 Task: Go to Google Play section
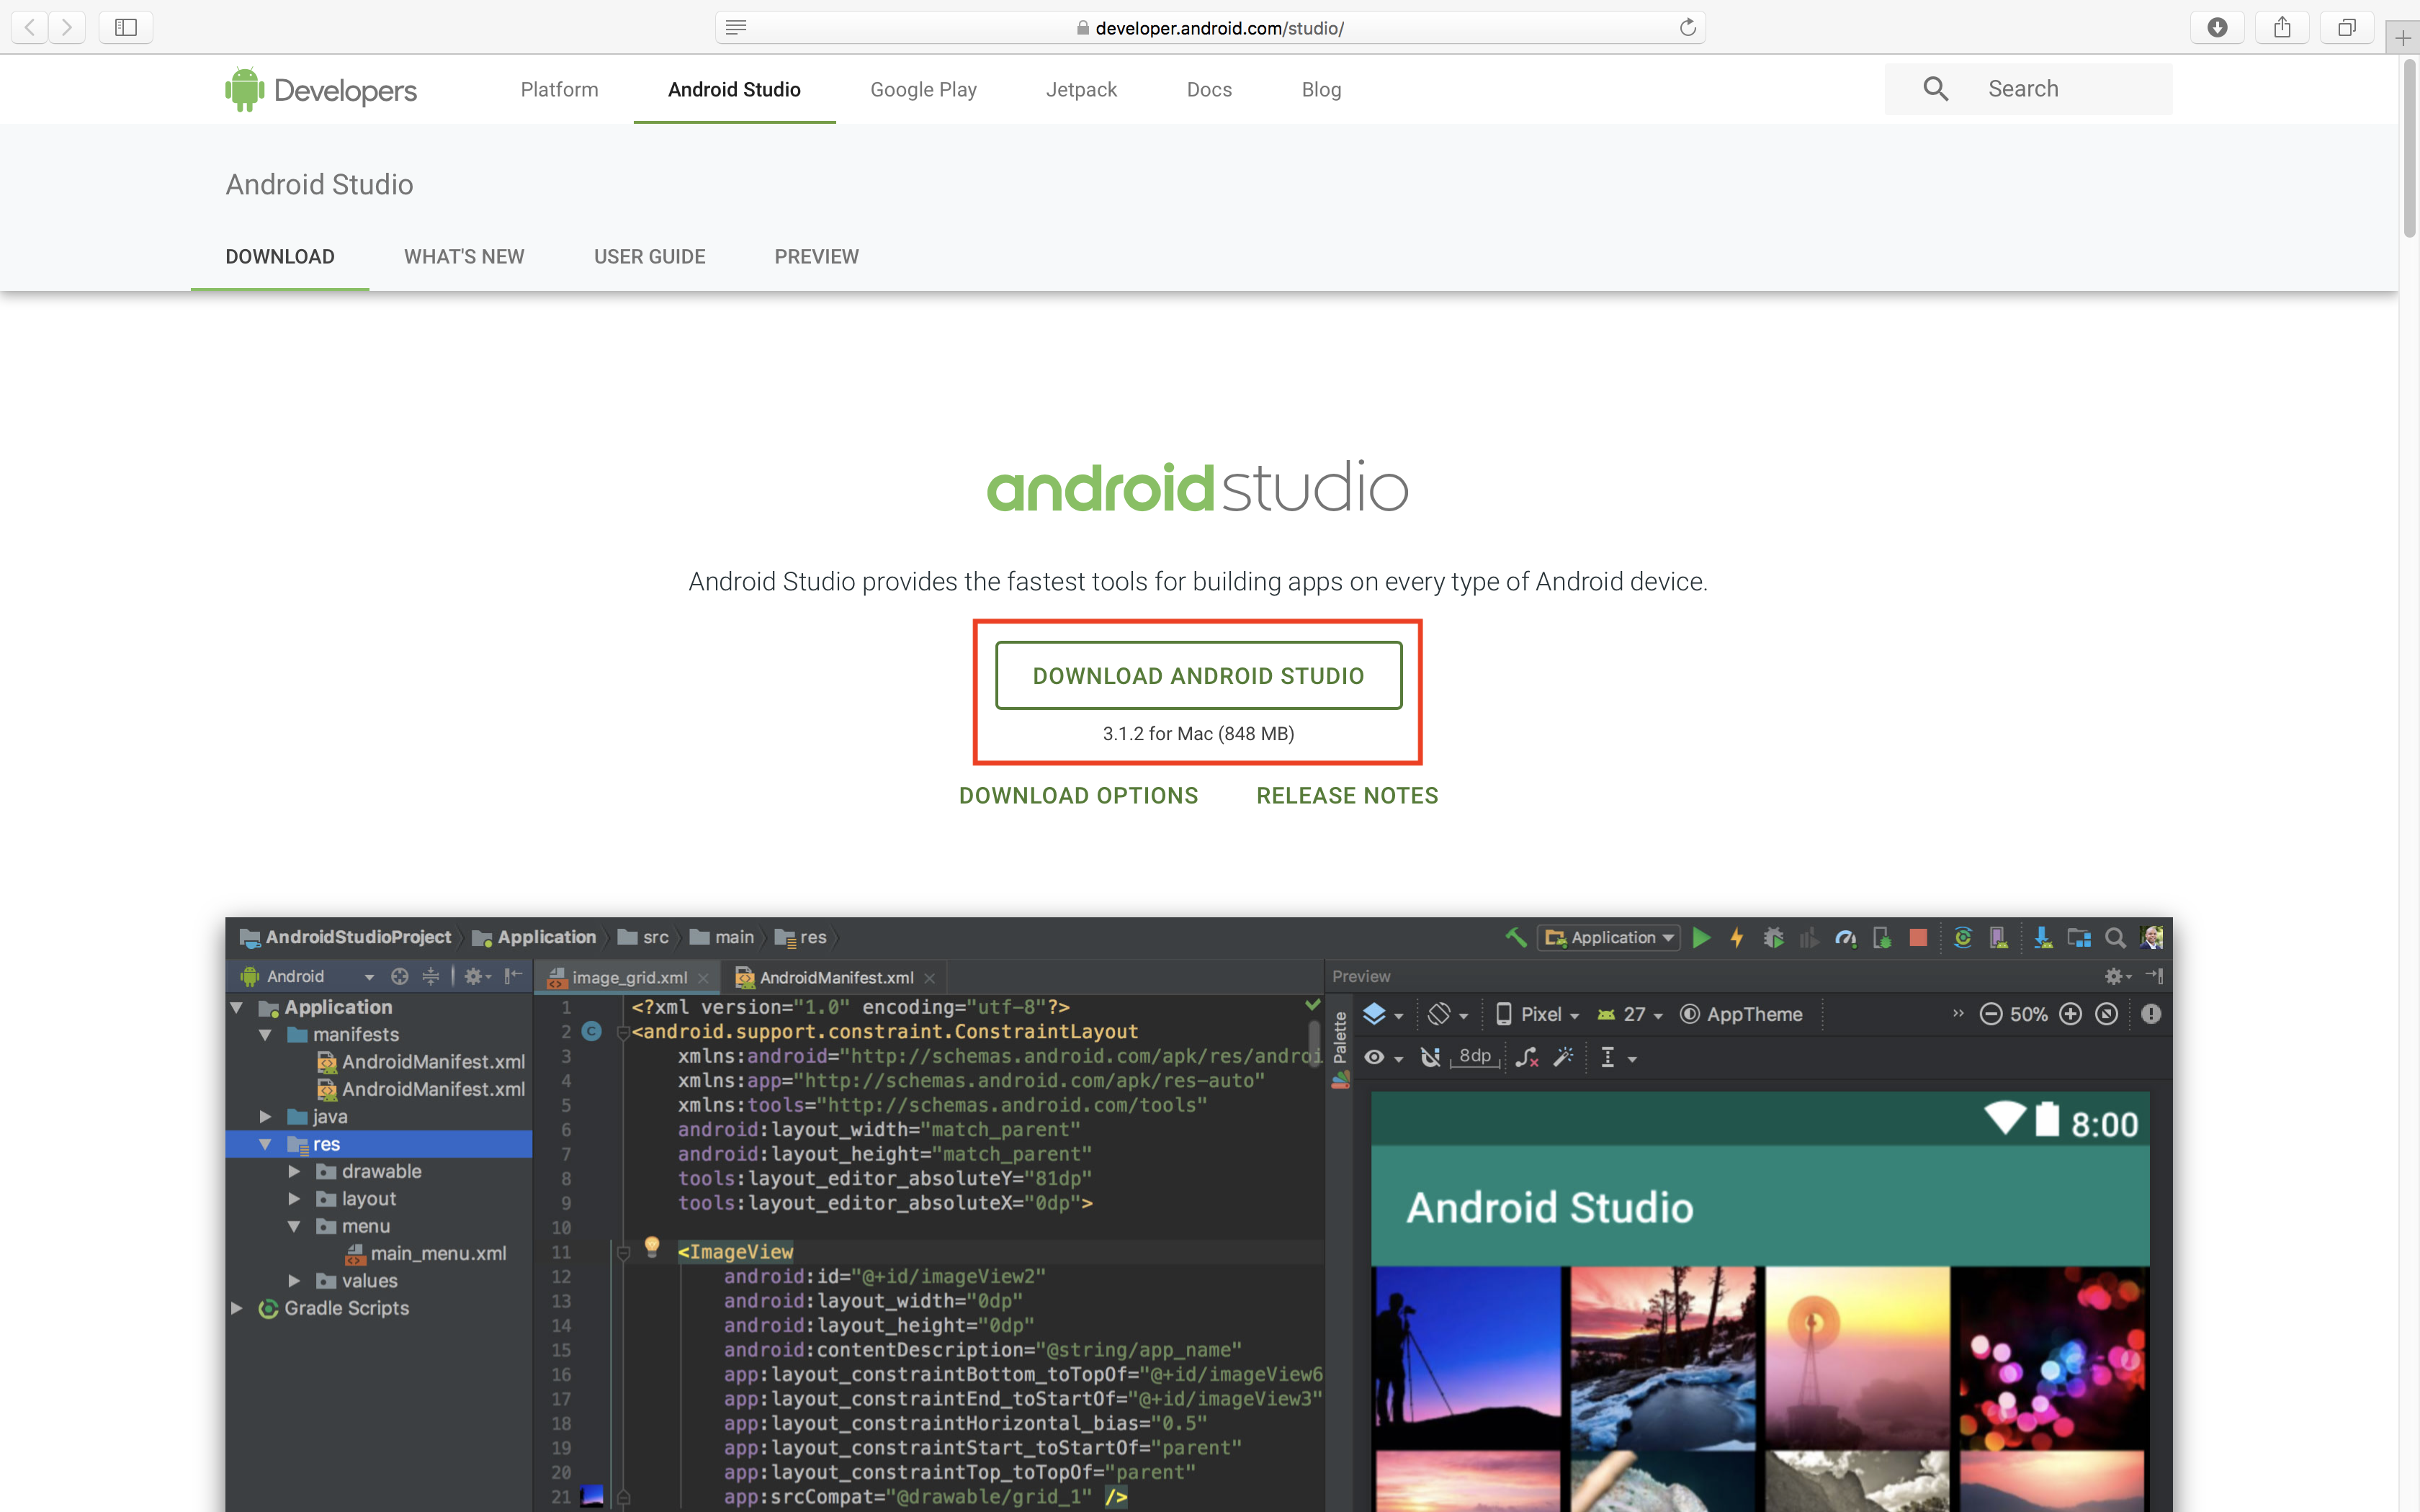[x=923, y=90]
